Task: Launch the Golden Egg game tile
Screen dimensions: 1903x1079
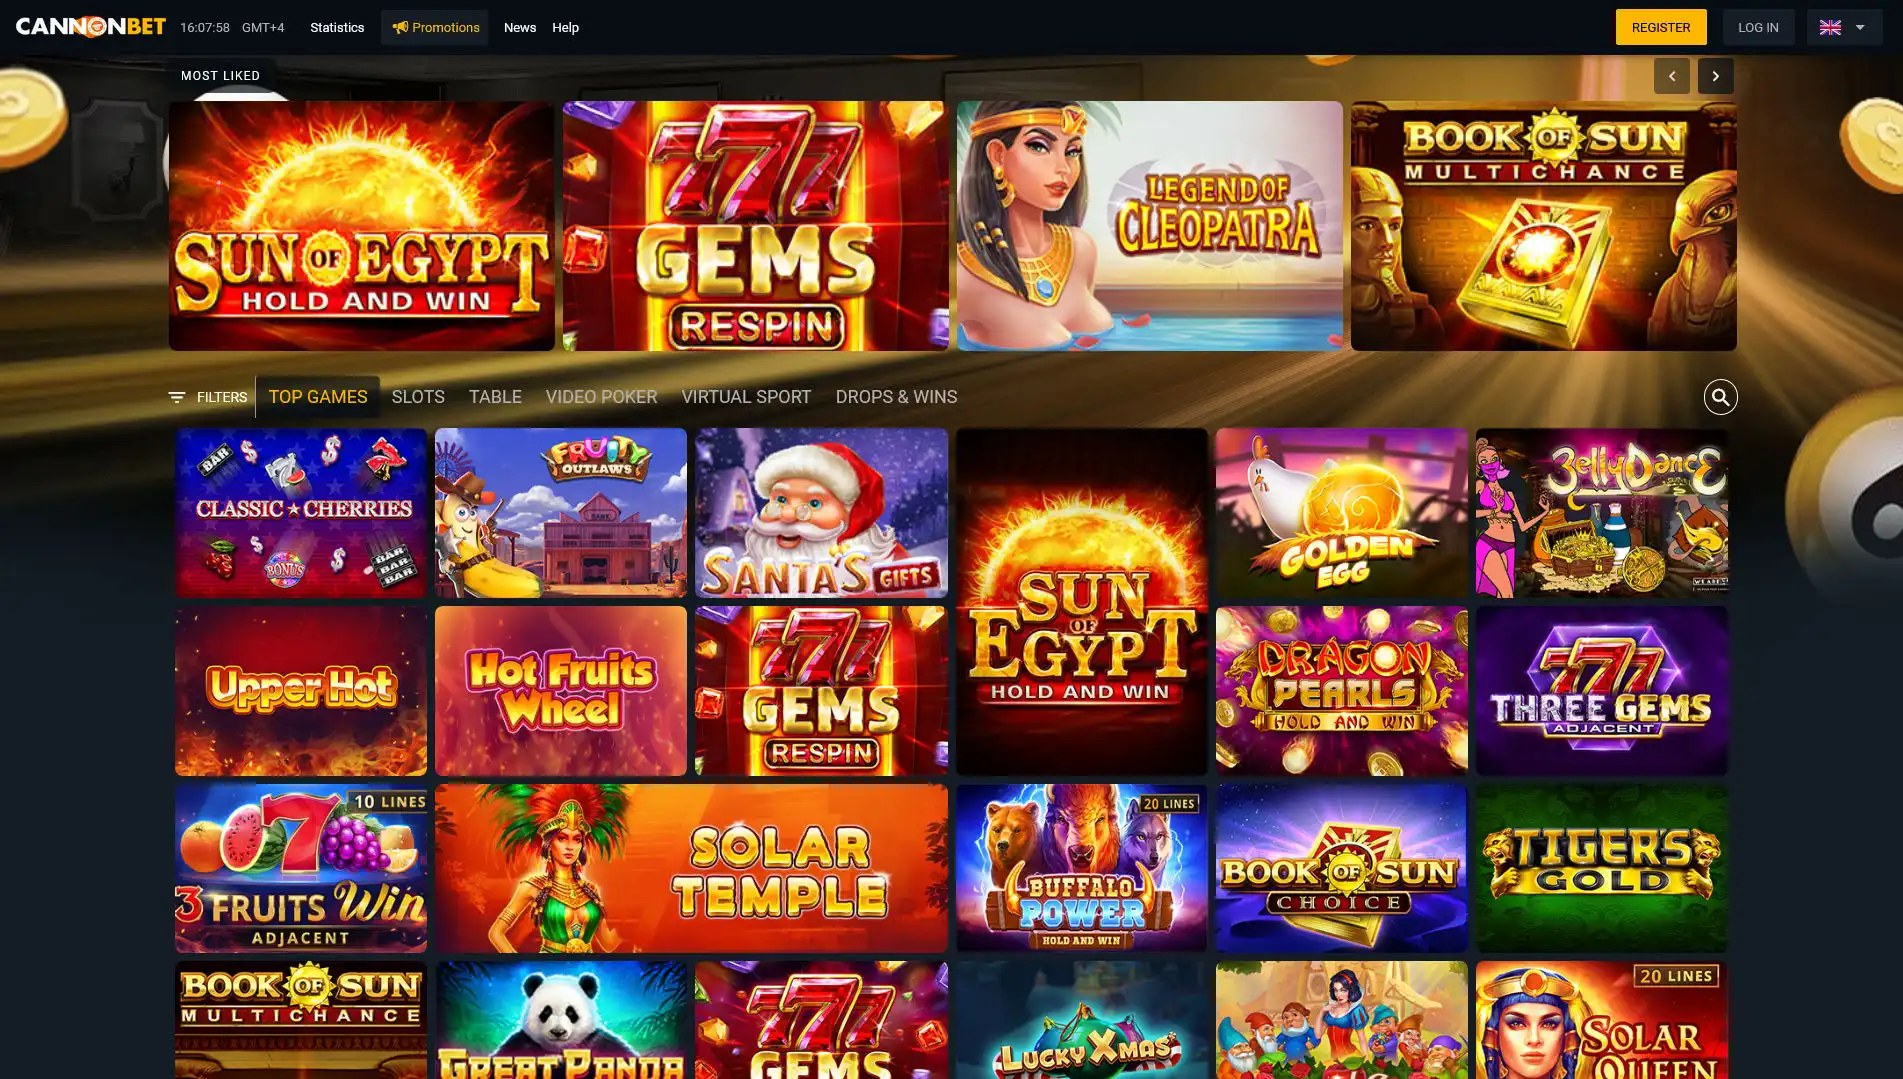Action: (1341, 513)
